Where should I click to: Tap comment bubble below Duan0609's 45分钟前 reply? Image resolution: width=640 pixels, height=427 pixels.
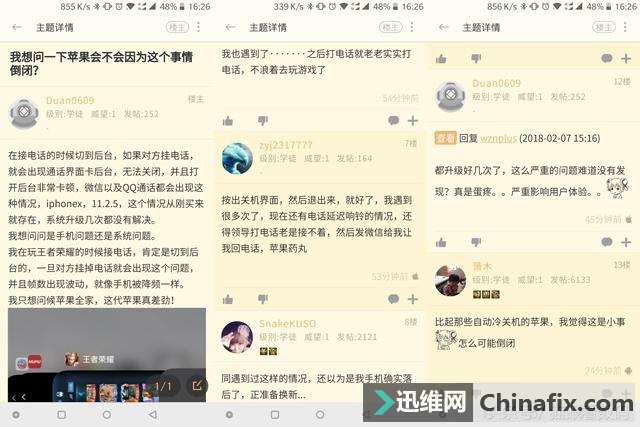click(607, 242)
